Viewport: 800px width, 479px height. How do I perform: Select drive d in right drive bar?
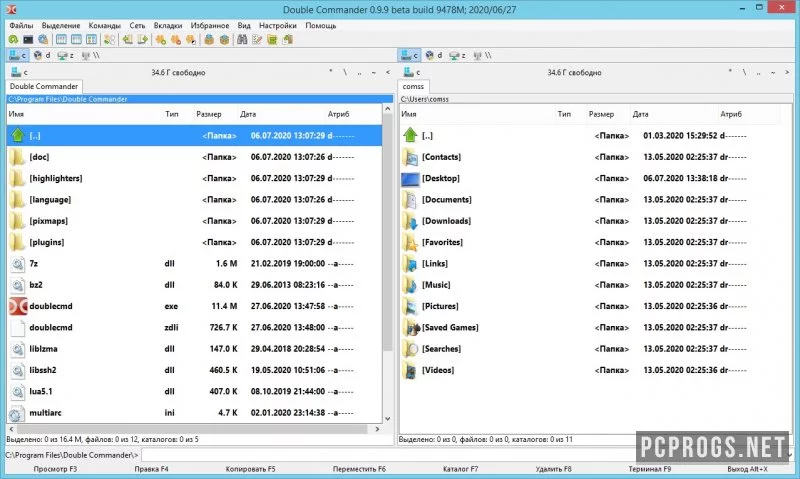(434, 56)
